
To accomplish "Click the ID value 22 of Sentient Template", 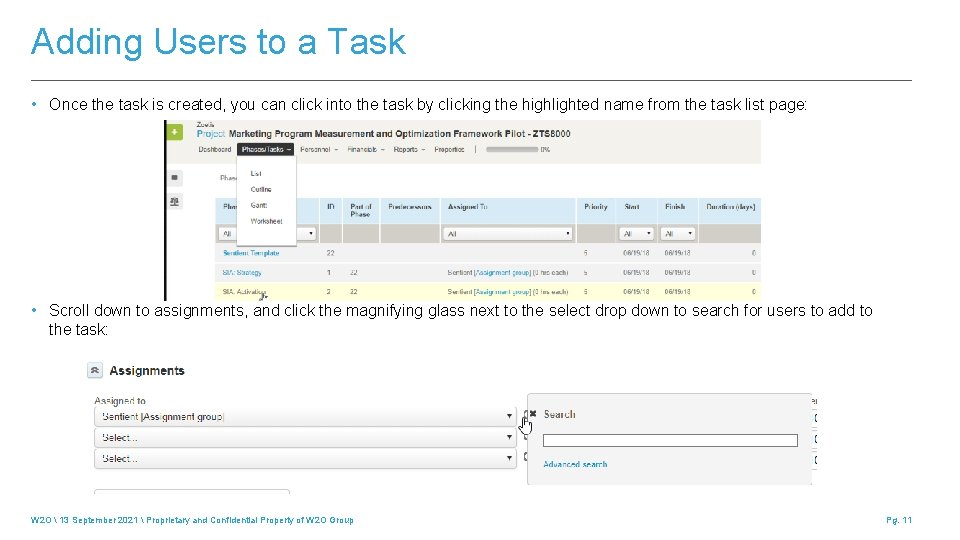I will point(331,253).
